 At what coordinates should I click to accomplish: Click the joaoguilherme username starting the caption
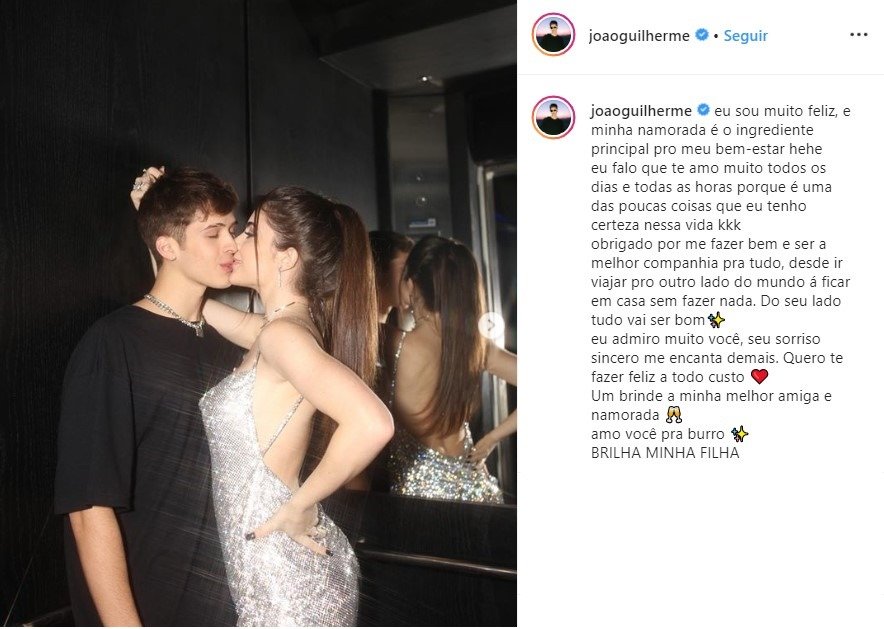point(641,111)
